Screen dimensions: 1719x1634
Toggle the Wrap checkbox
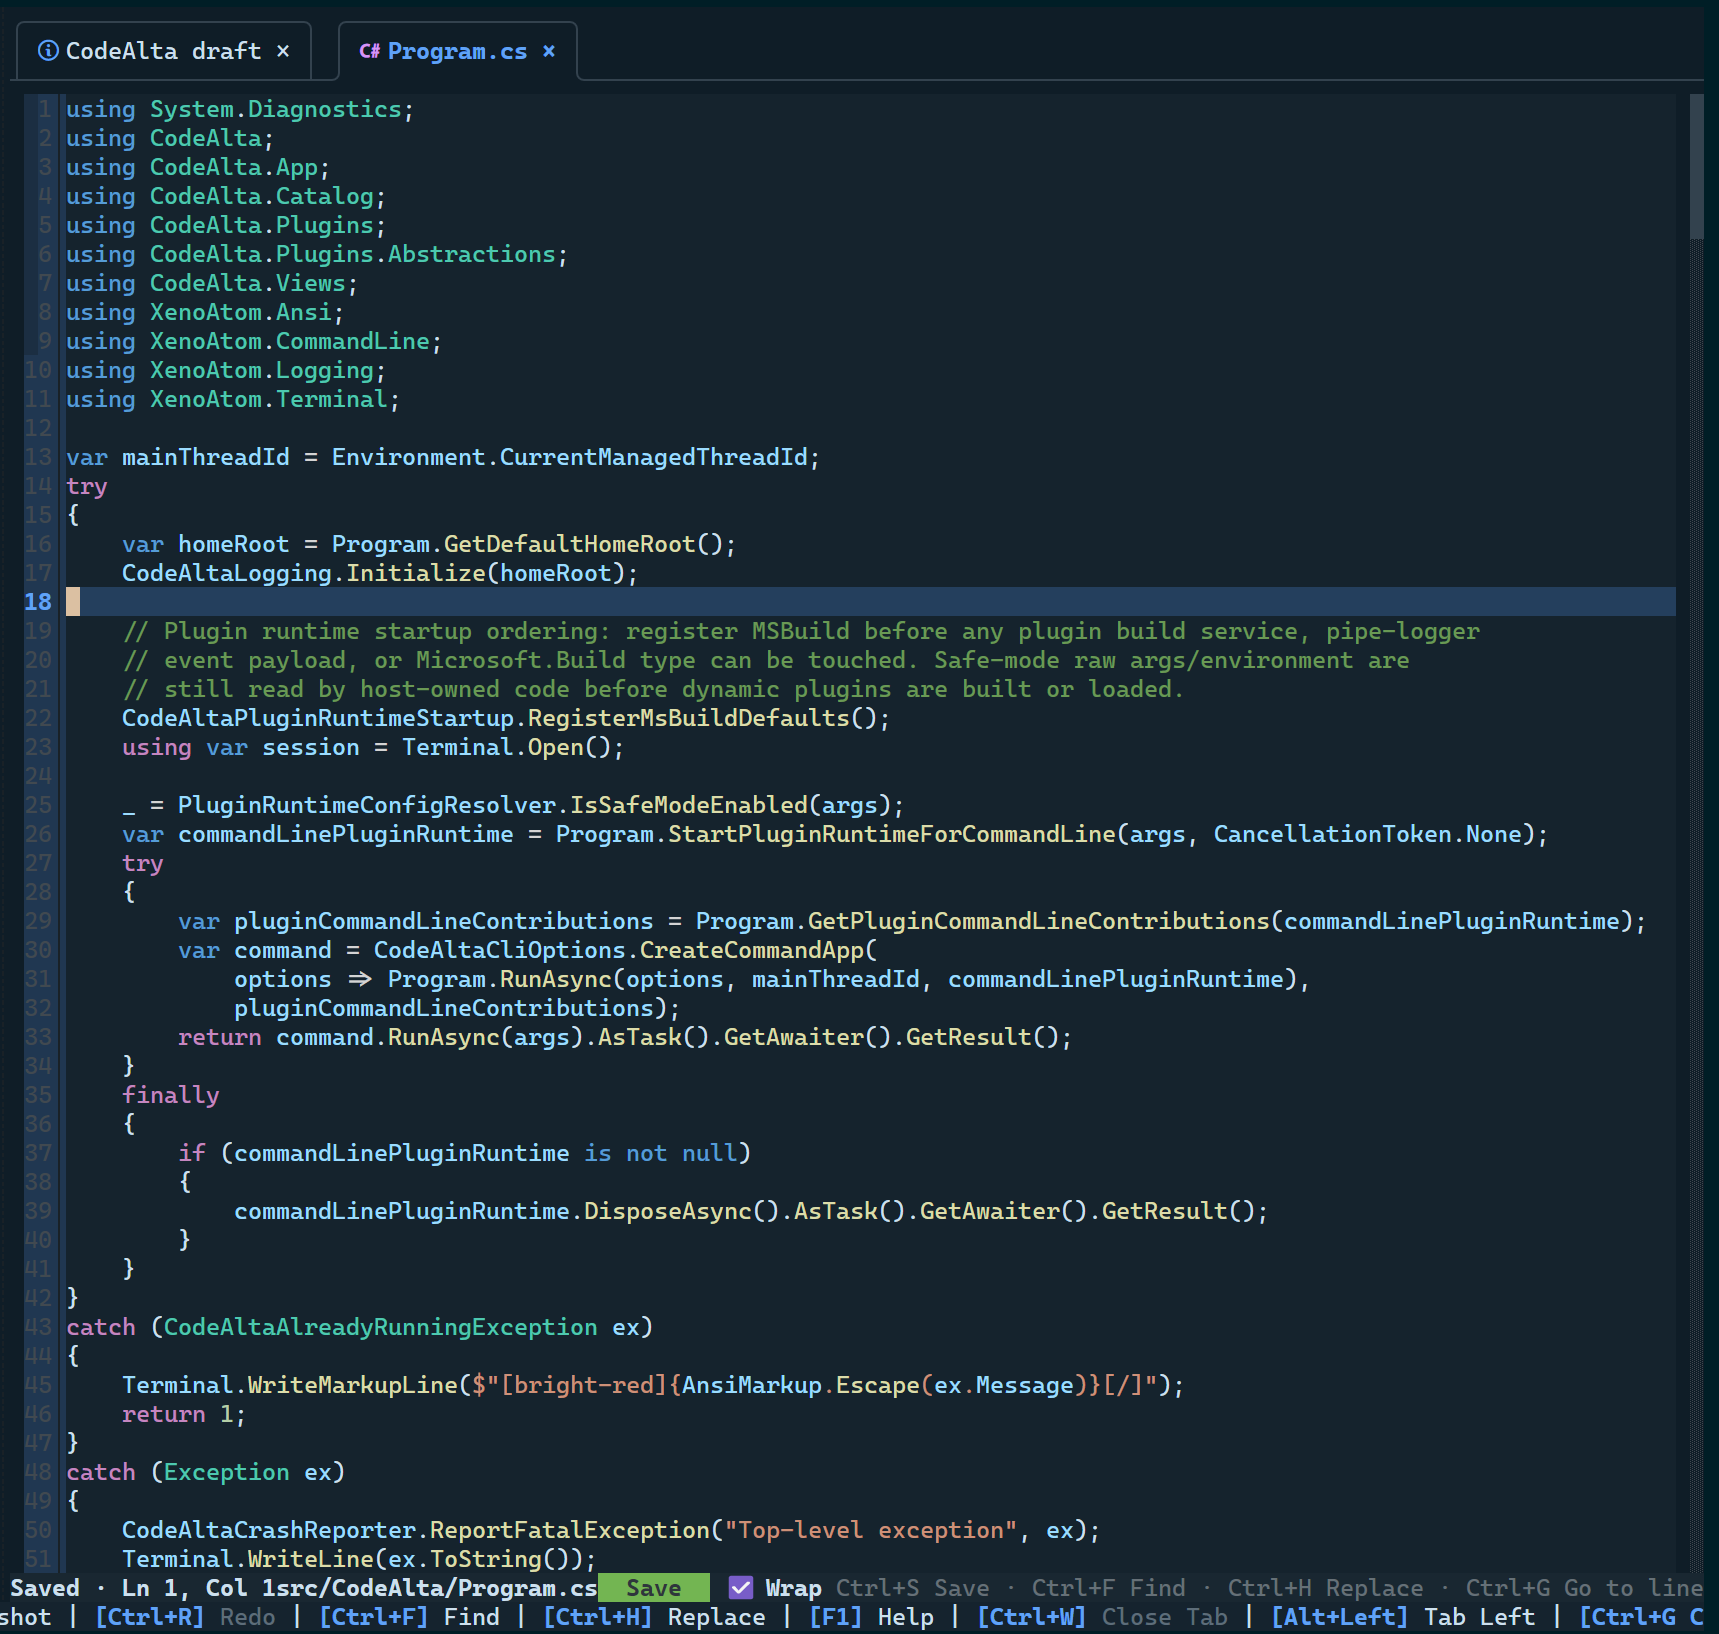pos(741,1588)
